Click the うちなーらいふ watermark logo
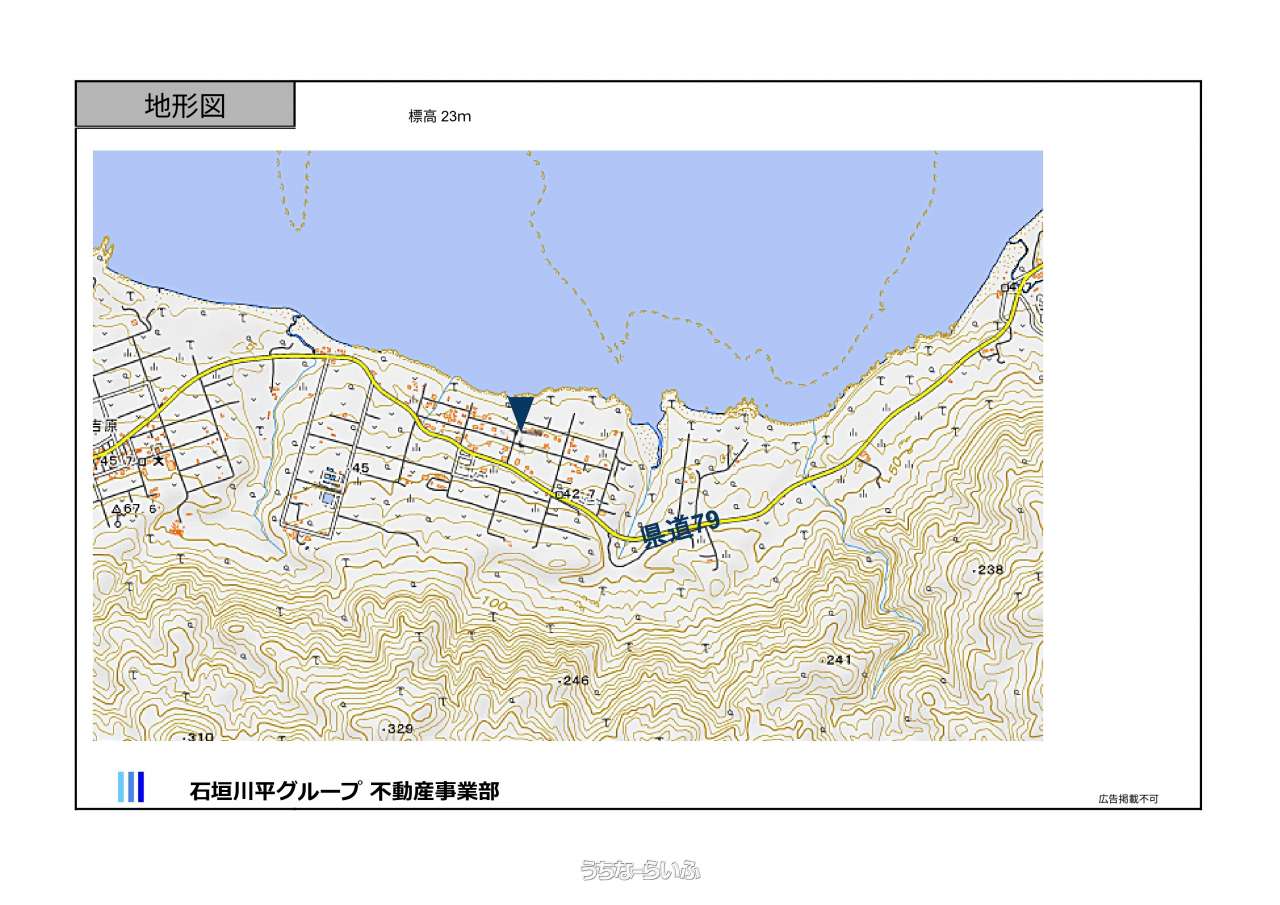Screen dimensions: 1280x905 (x=640, y=870)
